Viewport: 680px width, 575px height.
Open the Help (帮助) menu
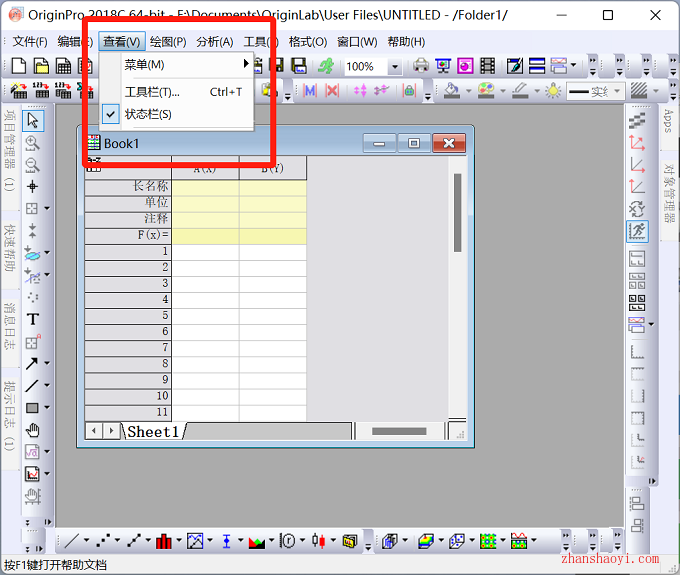click(x=406, y=42)
